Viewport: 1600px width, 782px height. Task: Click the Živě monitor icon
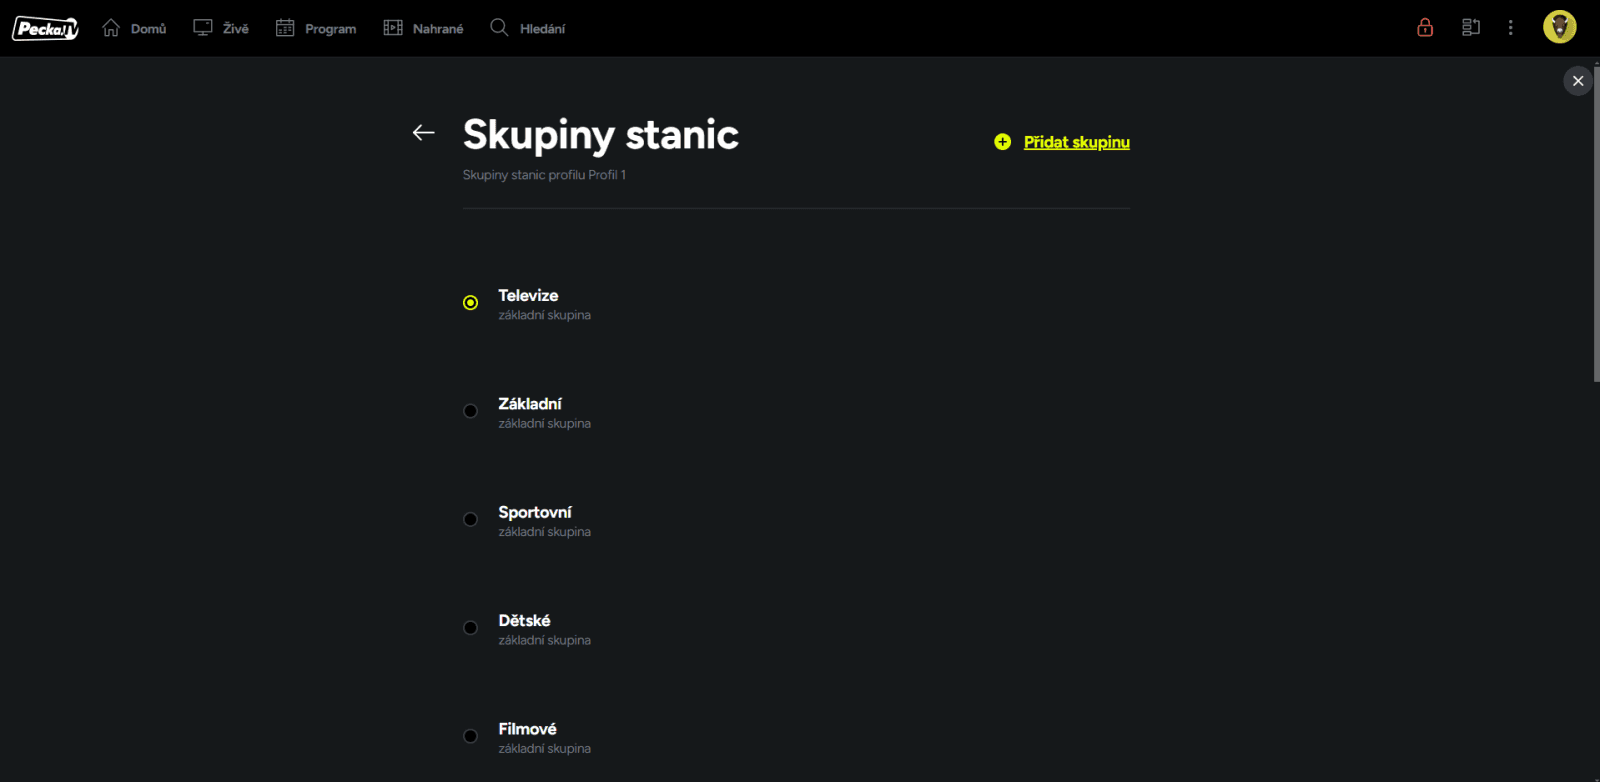coord(203,28)
